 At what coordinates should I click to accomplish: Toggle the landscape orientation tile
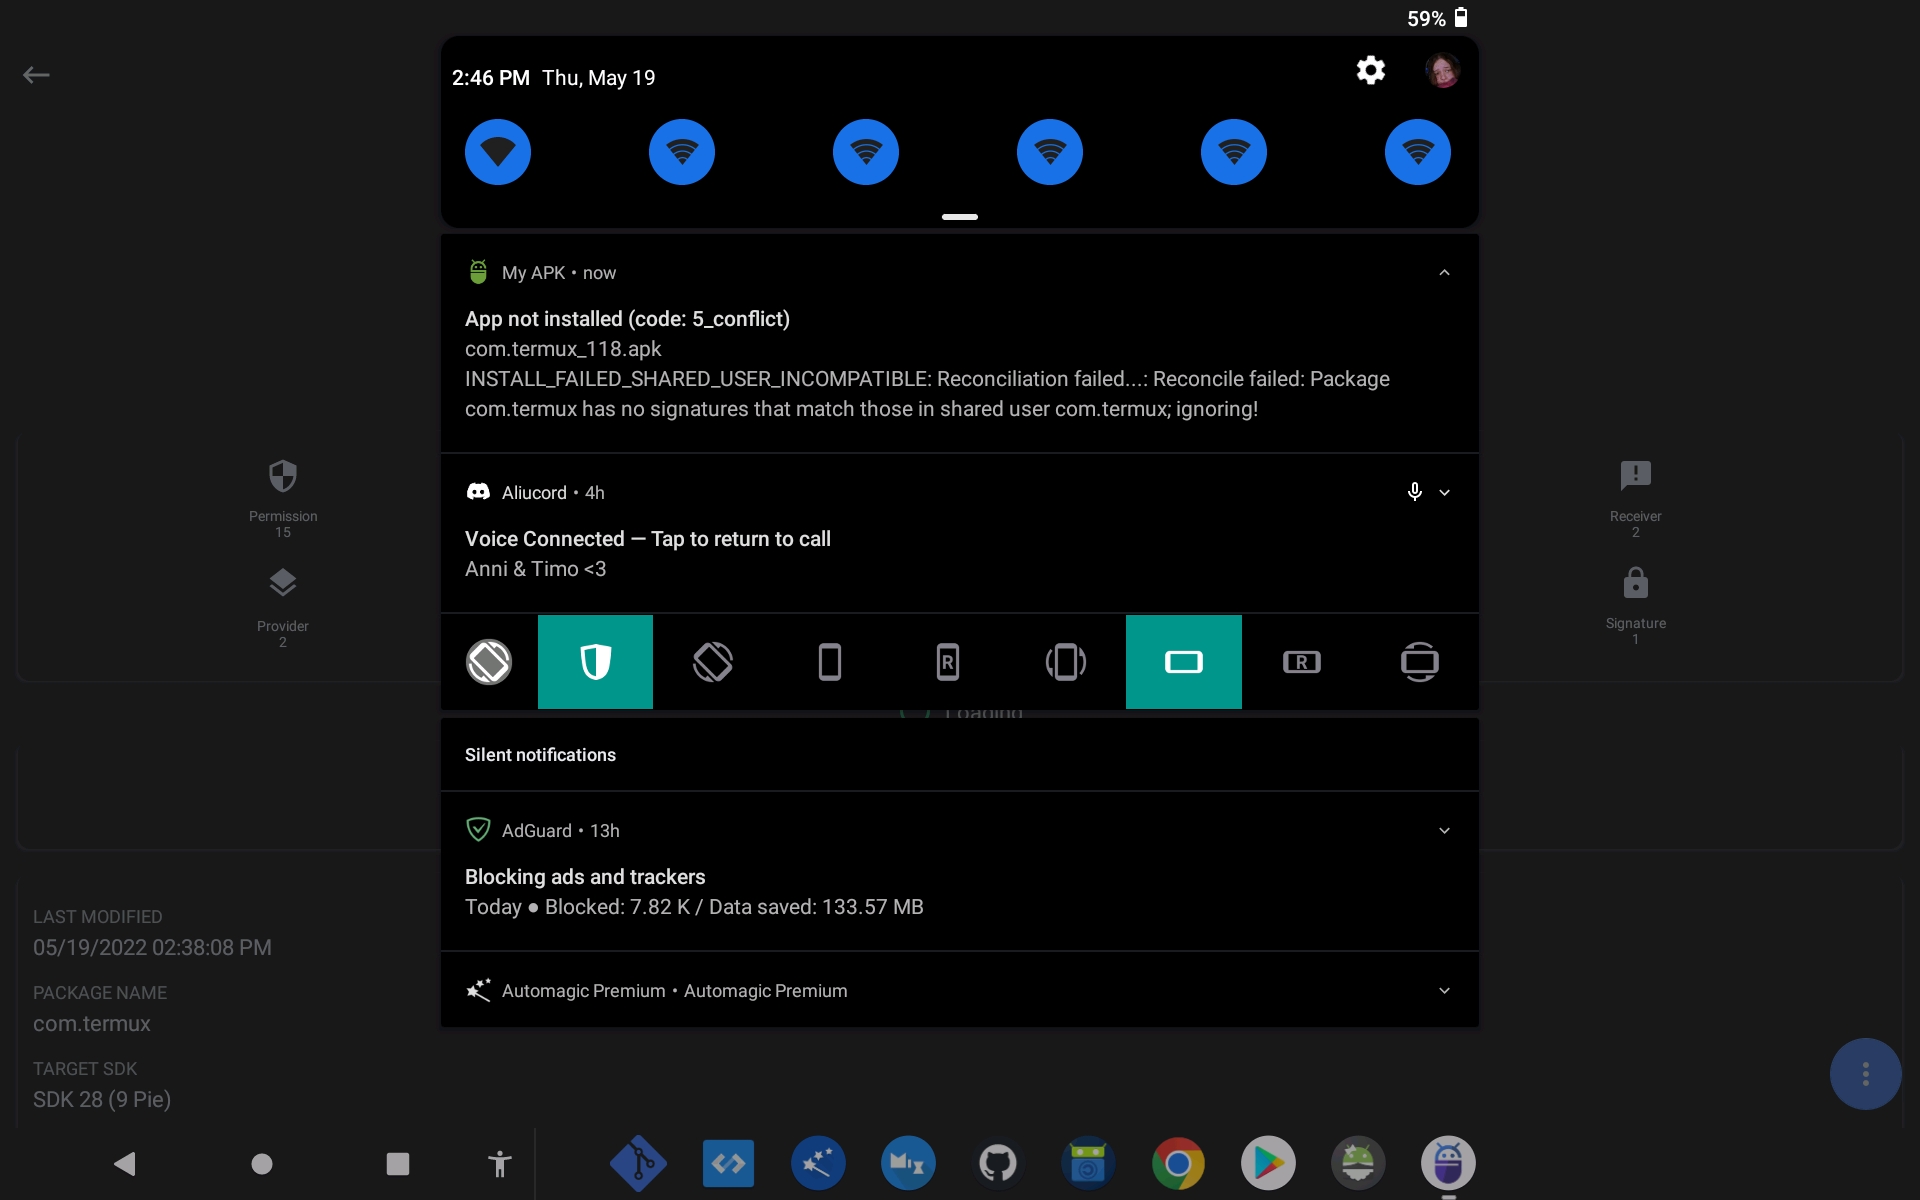pyautogui.click(x=1183, y=661)
